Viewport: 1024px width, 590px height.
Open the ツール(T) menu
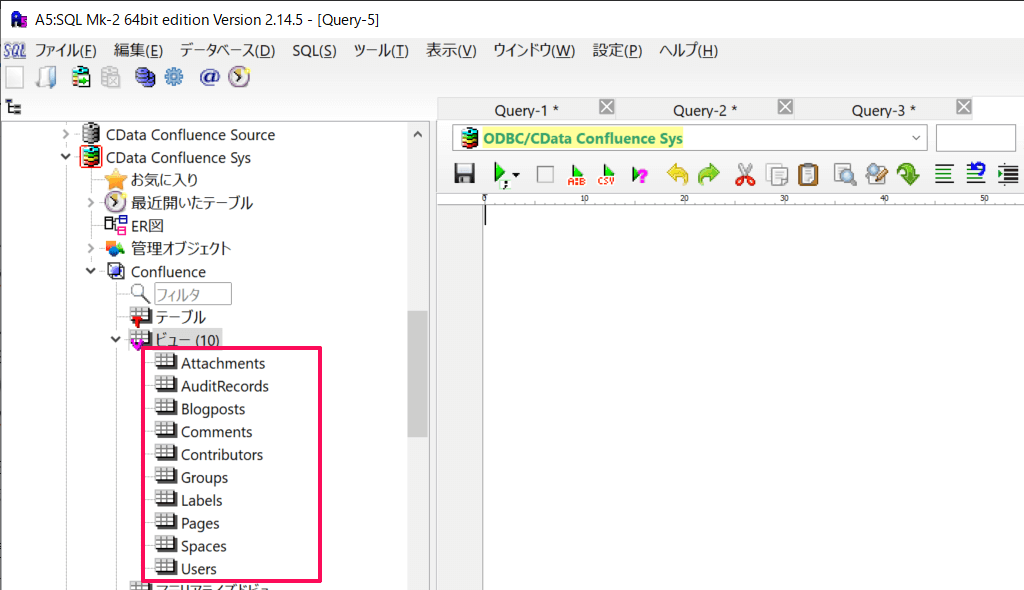coord(381,50)
